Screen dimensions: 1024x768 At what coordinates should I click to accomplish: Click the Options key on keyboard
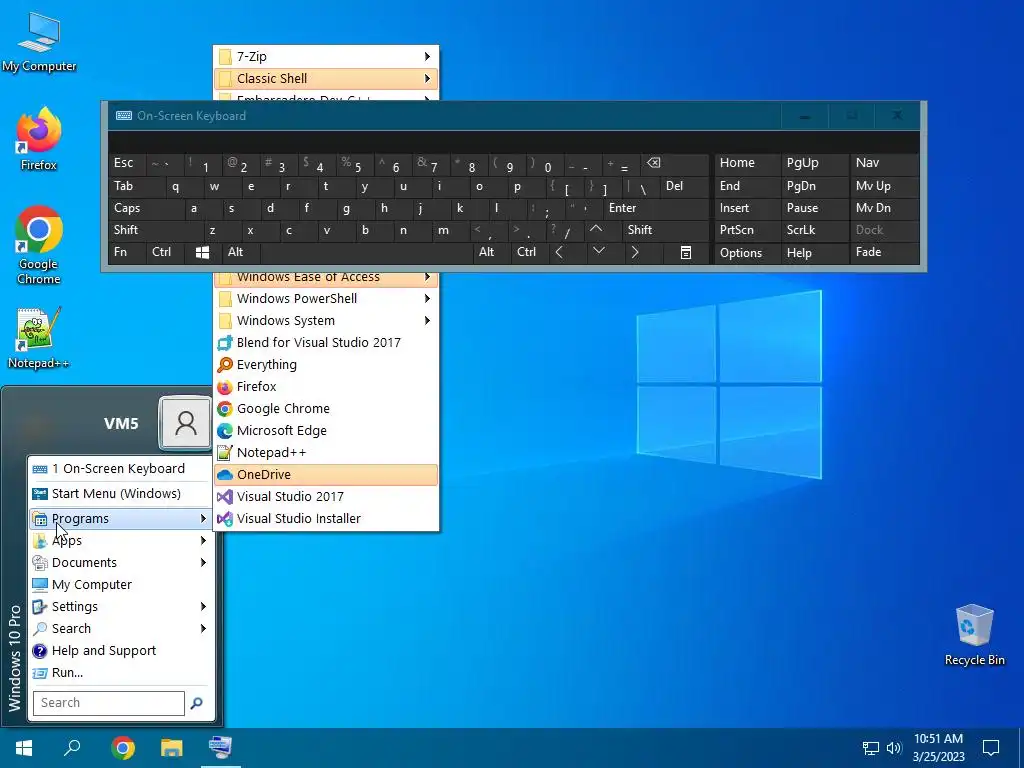(746, 253)
